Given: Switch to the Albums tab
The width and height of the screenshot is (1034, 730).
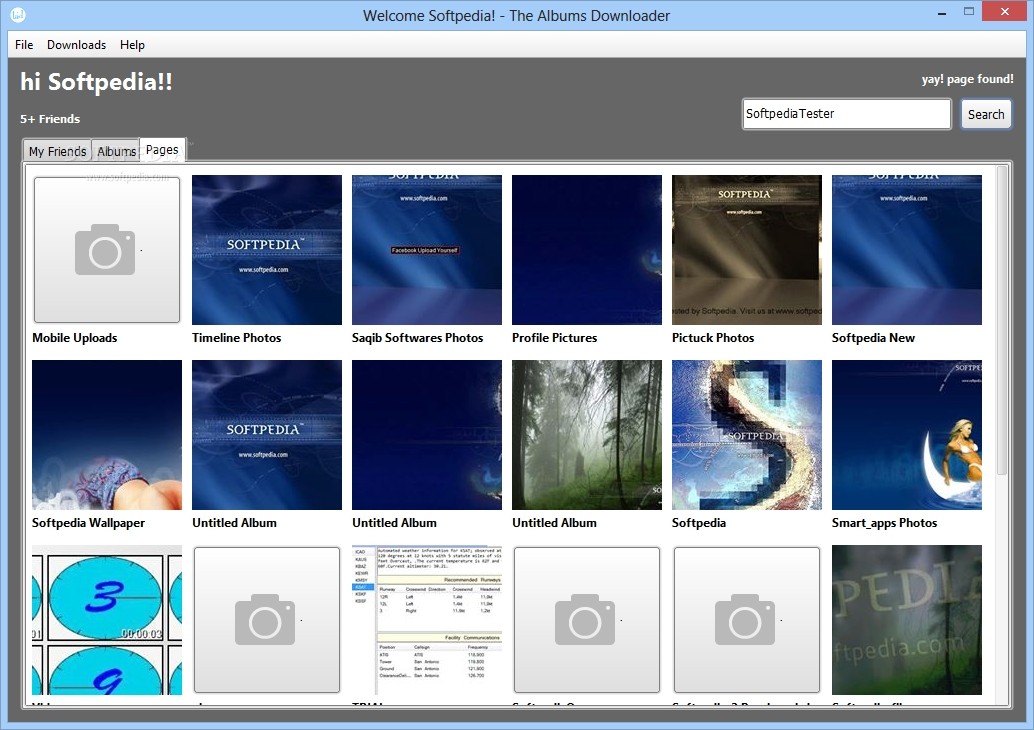Looking at the screenshot, I should [x=116, y=151].
